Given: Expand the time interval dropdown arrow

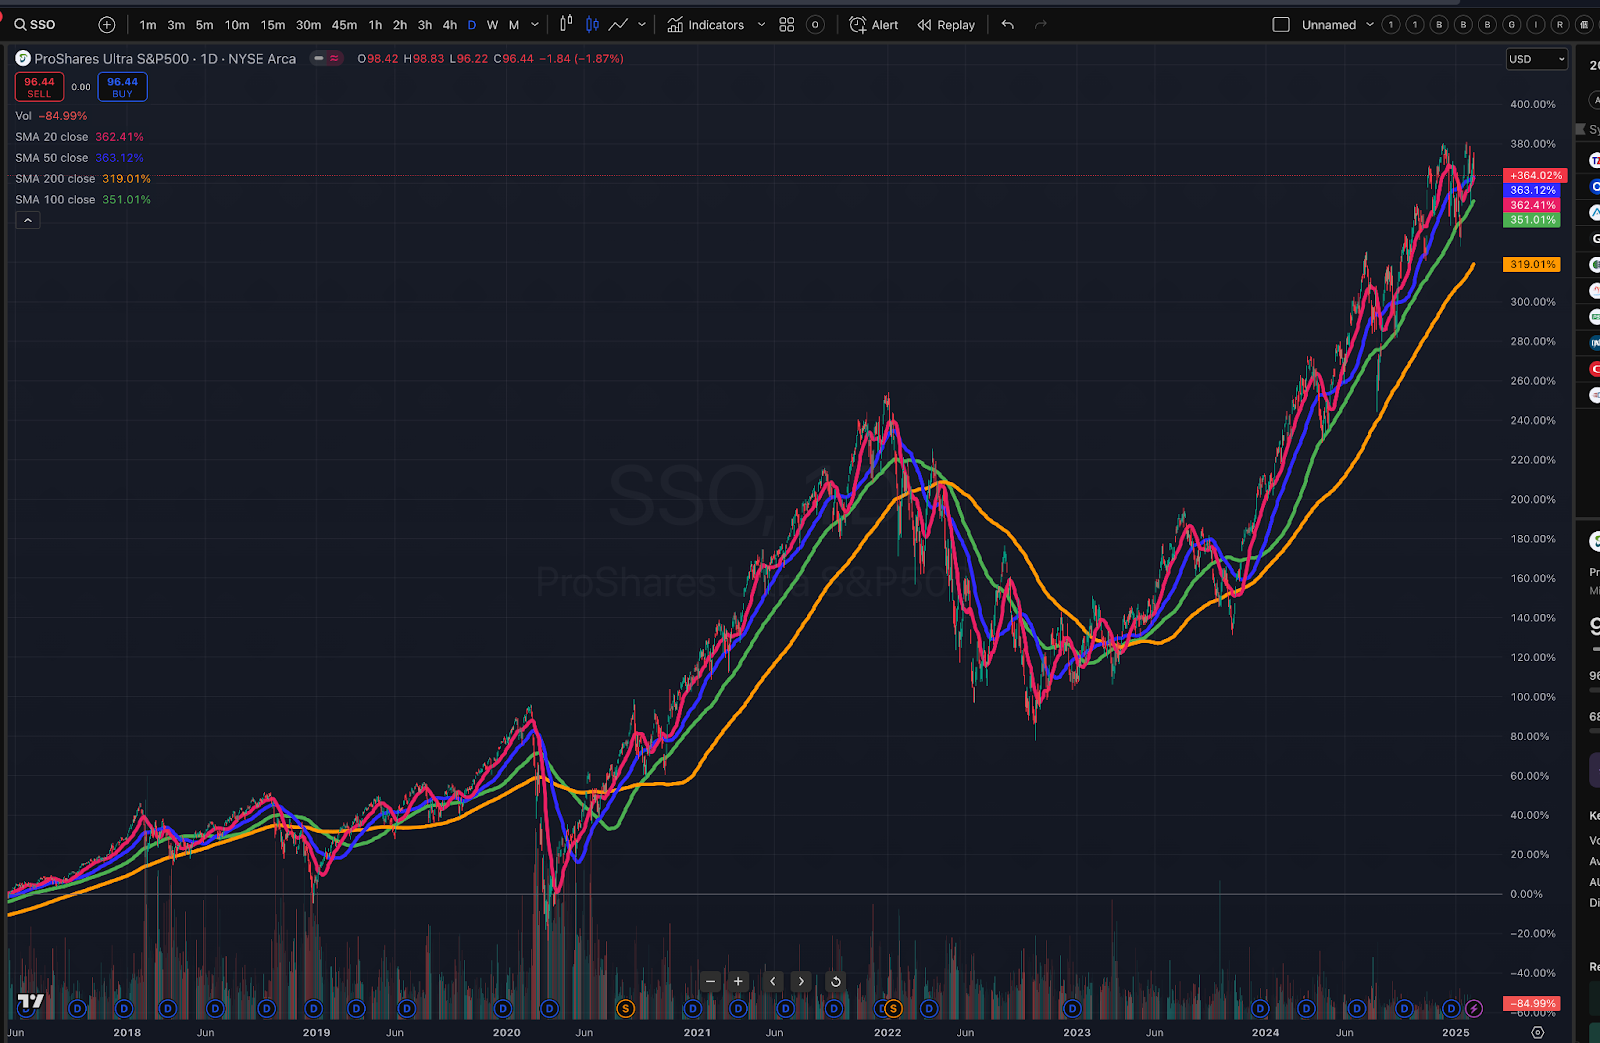Looking at the screenshot, I should [535, 25].
